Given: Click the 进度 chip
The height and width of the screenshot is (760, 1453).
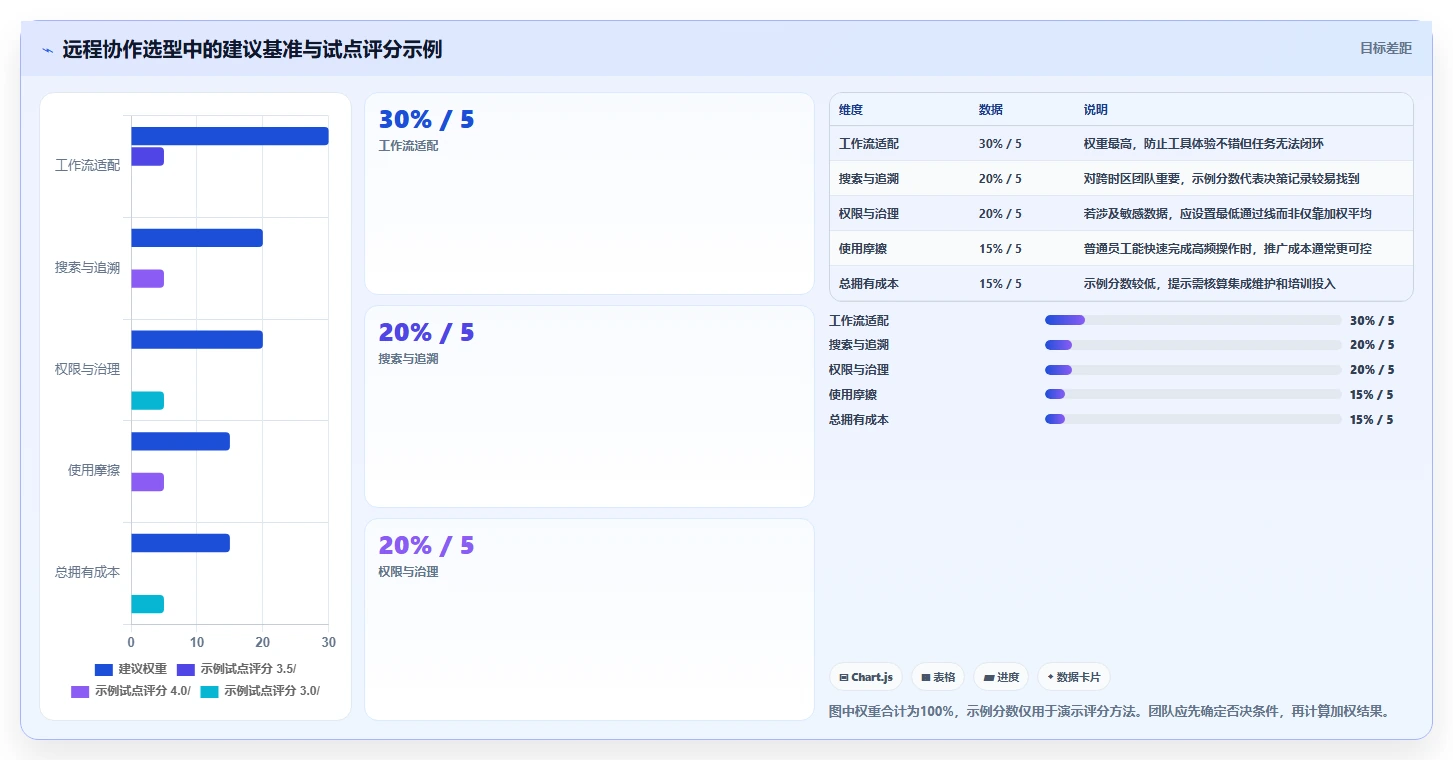Looking at the screenshot, I should (1001, 677).
